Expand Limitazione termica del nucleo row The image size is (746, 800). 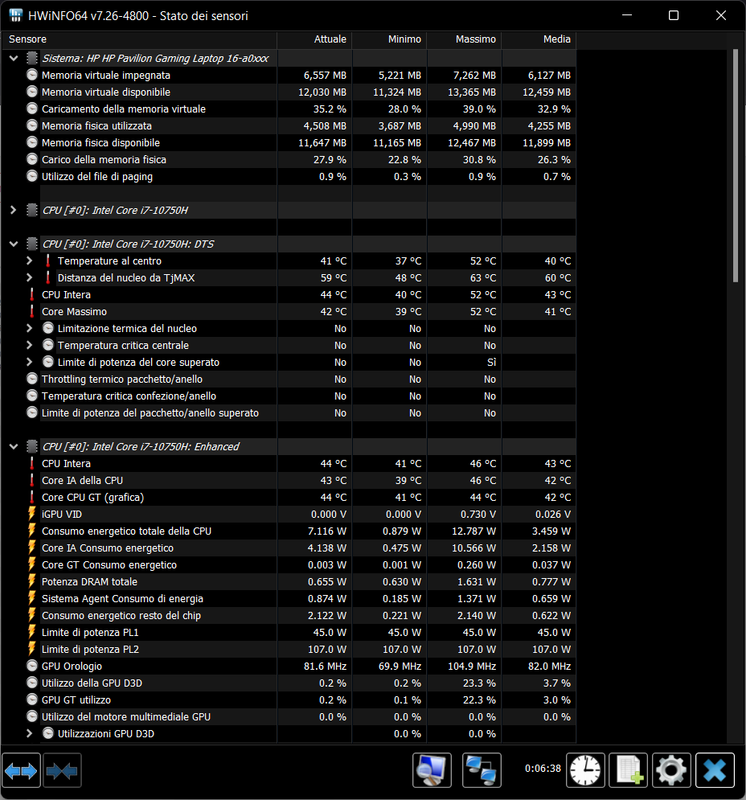(30, 328)
